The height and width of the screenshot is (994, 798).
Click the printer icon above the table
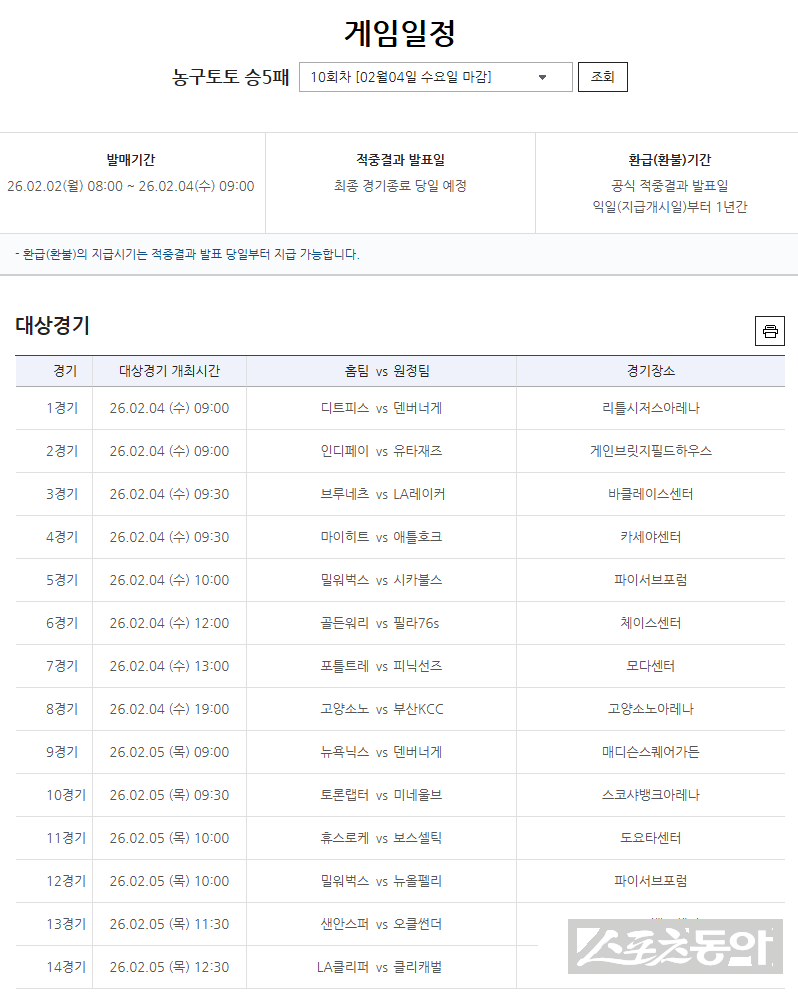click(x=769, y=331)
